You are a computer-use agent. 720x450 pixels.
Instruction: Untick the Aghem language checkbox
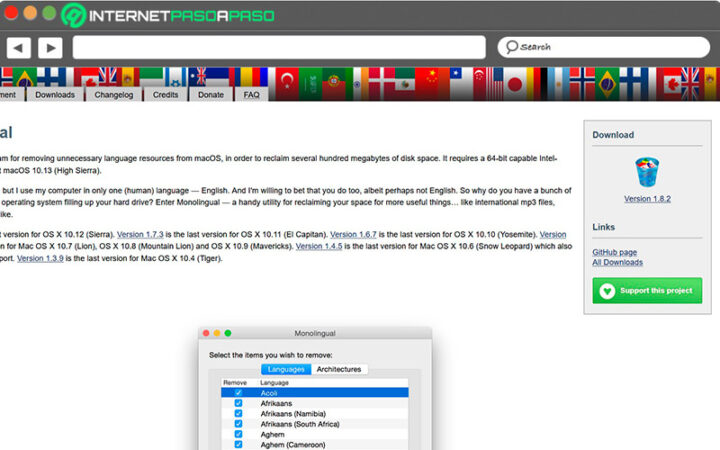pyautogui.click(x=237, y=433)
